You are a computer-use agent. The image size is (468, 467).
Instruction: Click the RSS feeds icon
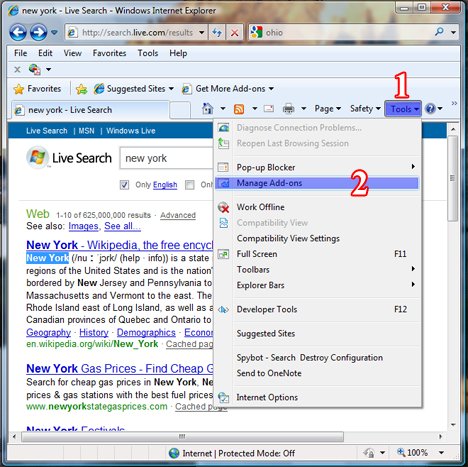[239, 109]
